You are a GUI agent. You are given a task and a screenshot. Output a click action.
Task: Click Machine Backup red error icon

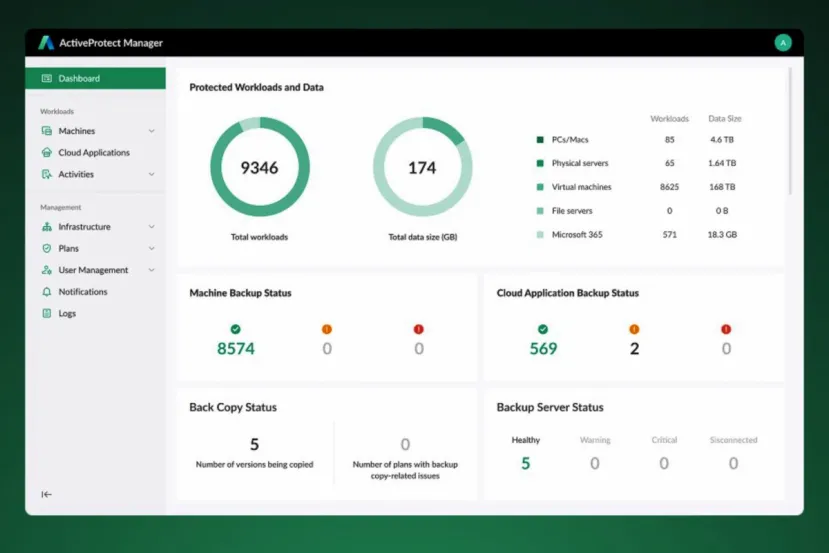419,329
